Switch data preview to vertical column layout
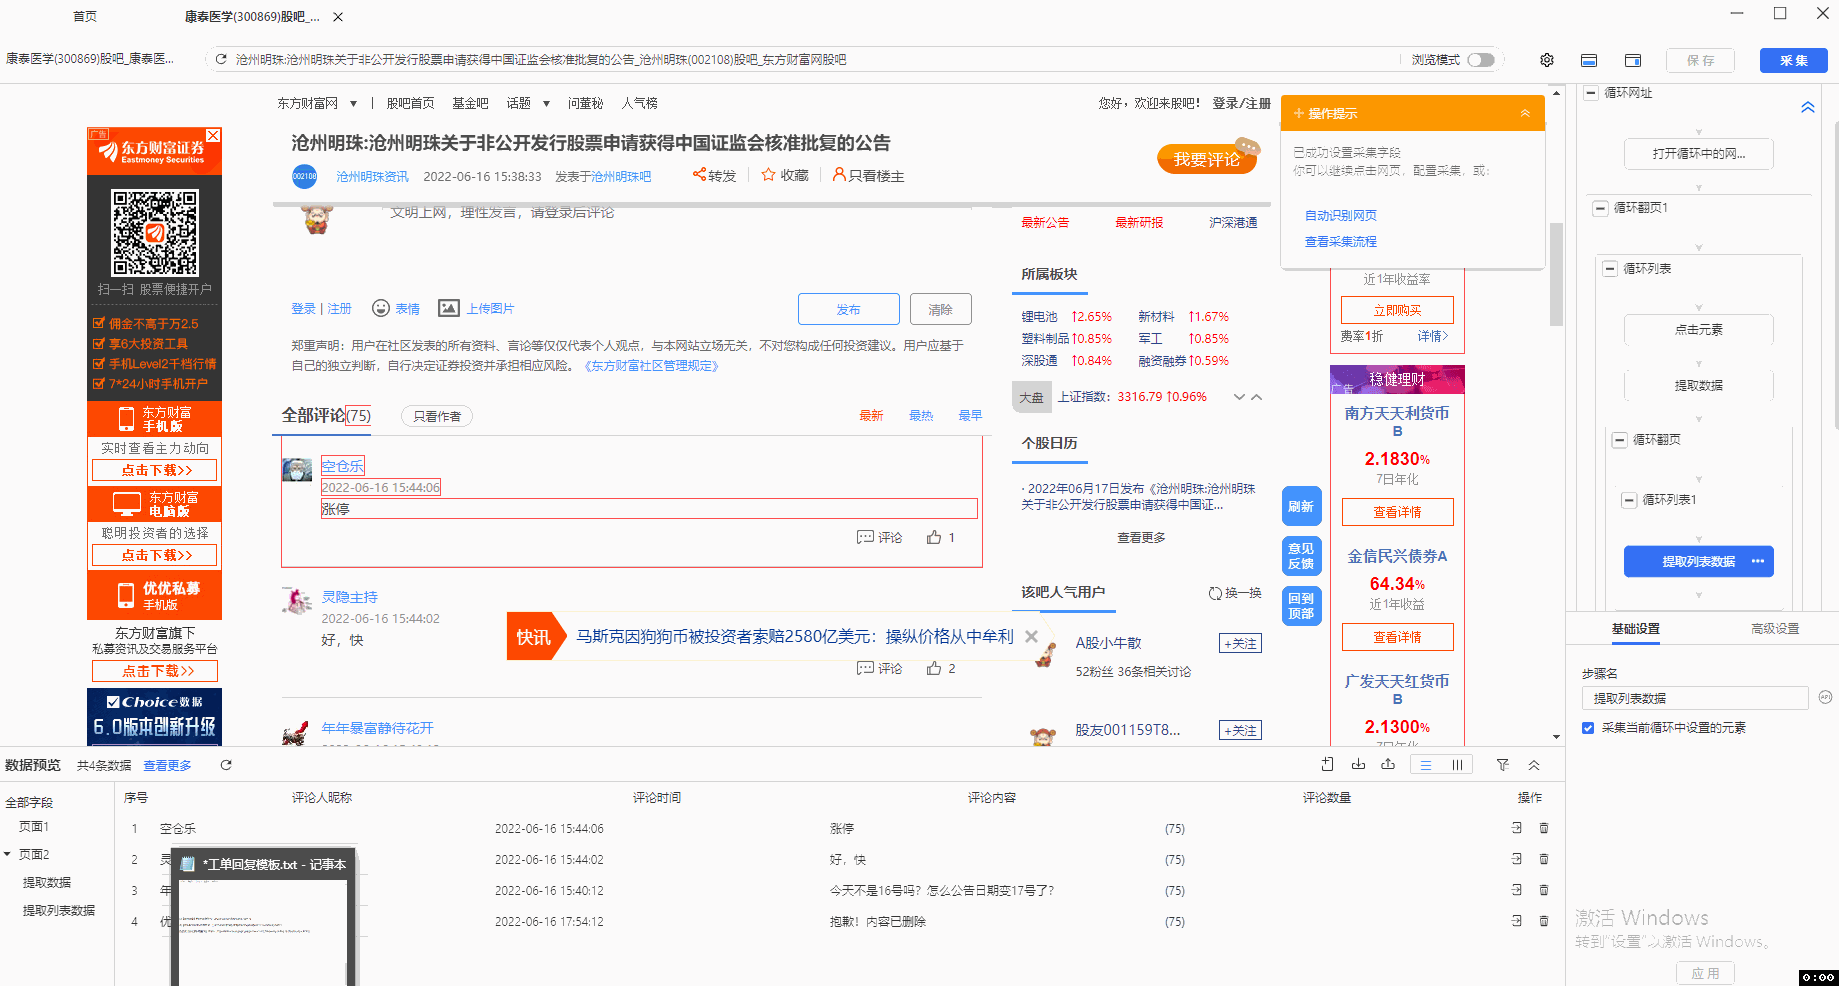The image size is (1839, 986). click(x=1457, y=765)
